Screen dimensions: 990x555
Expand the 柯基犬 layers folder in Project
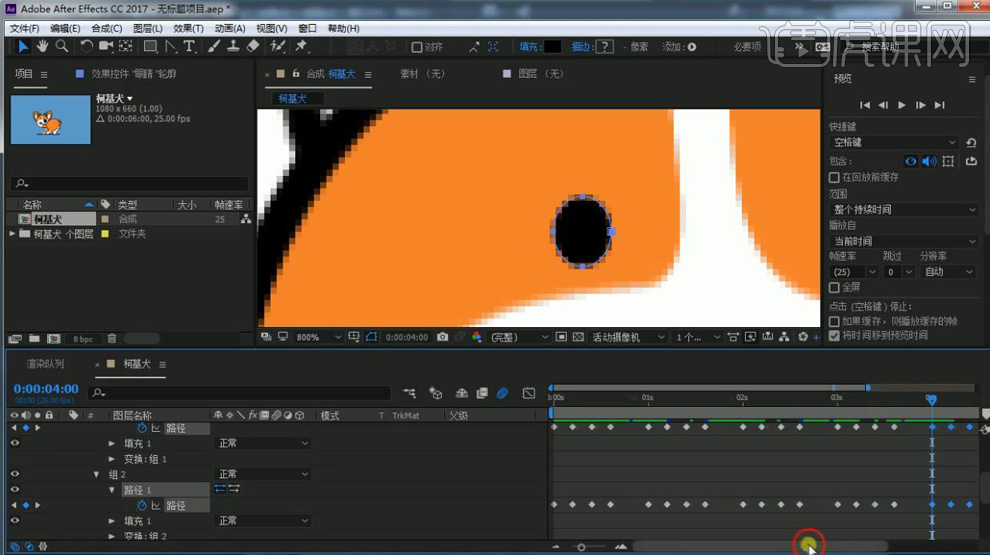[x=11, y=234]
